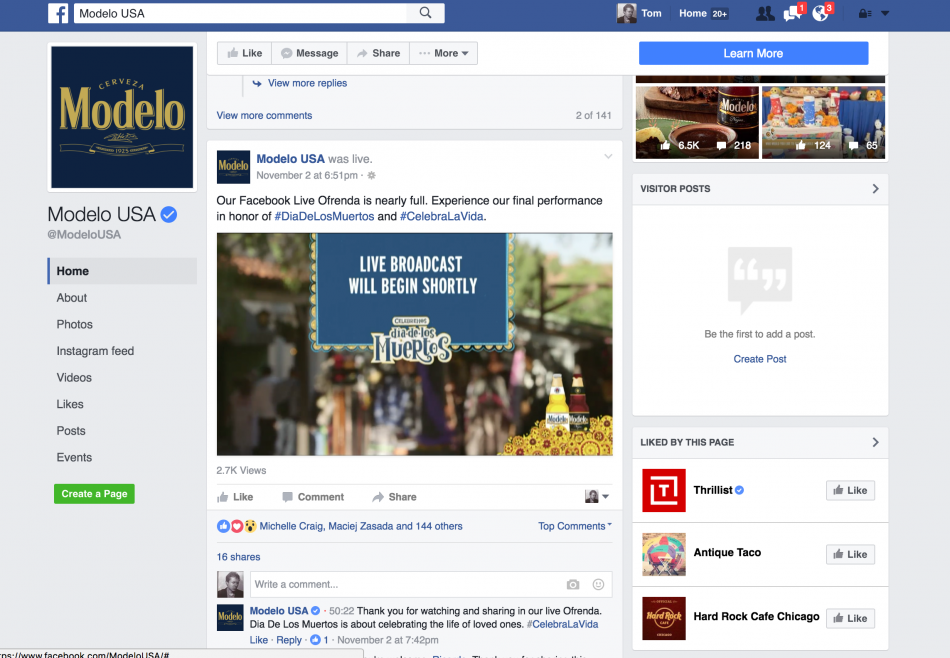Share the live broadcast post
The width and height of the screenshot is (950, 658).
pyautogui.click(x=394, y=497)
